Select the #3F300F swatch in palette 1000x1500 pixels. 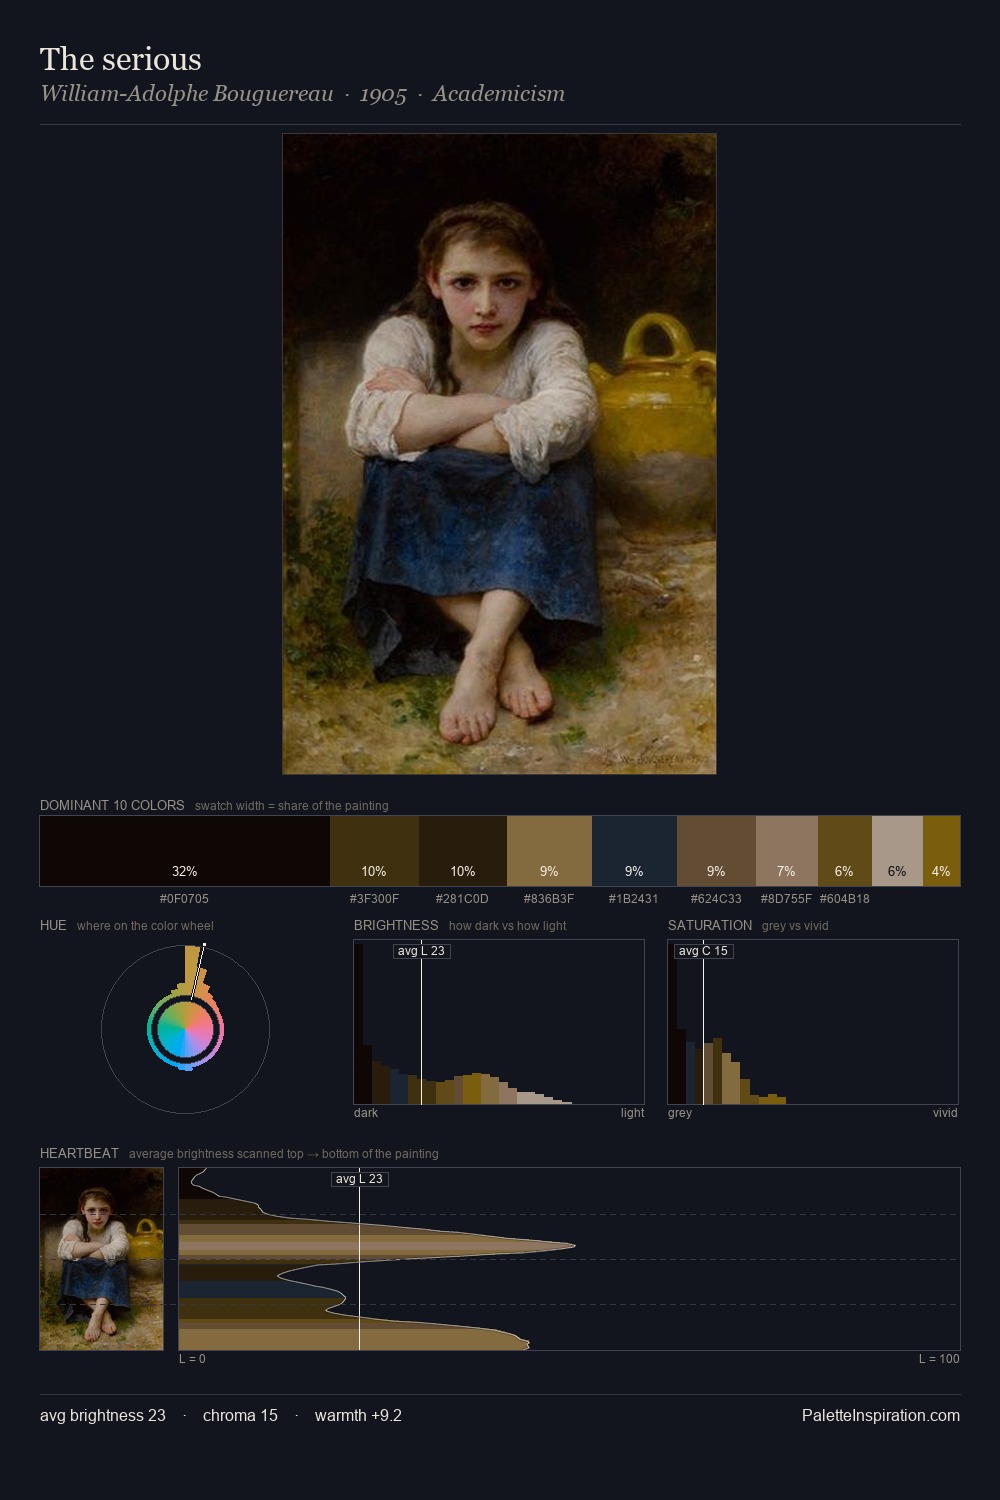click(x=374, y=851)
